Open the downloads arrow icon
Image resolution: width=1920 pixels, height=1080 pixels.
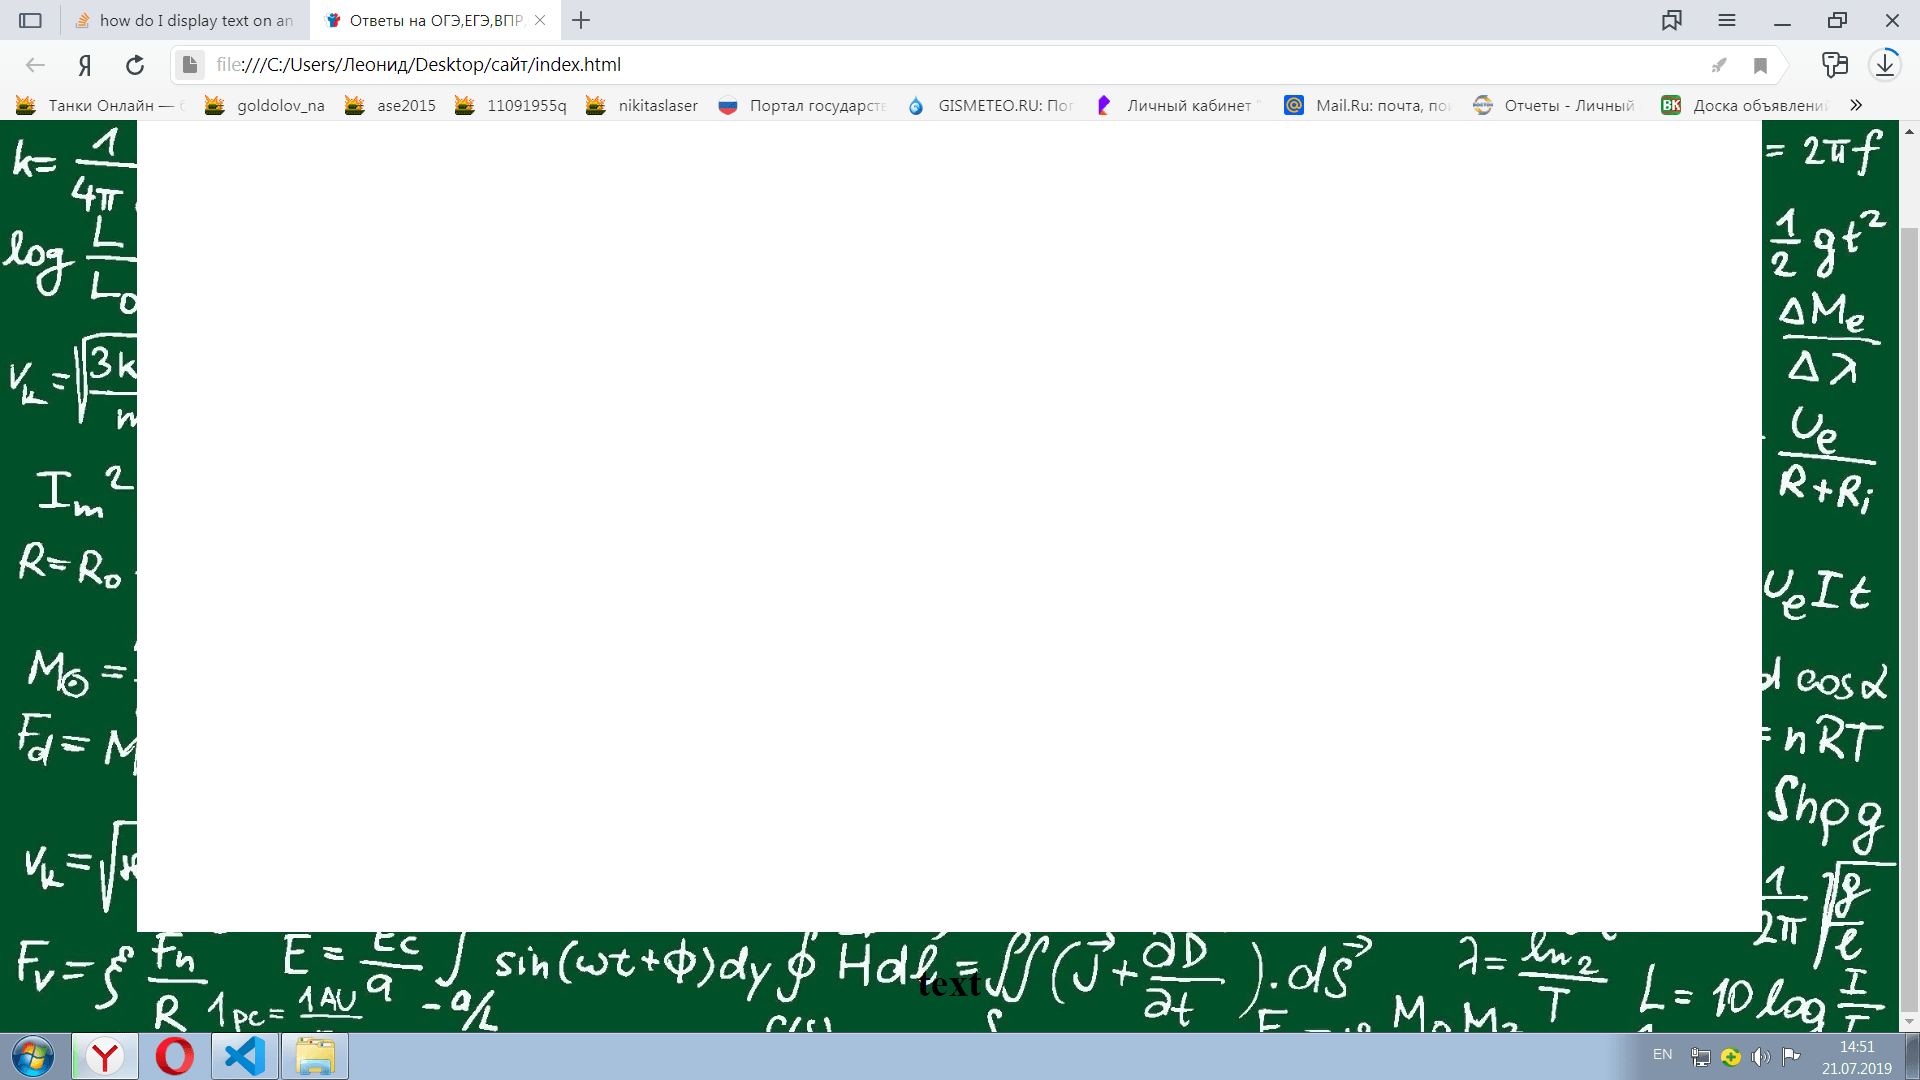point(1885,65)
